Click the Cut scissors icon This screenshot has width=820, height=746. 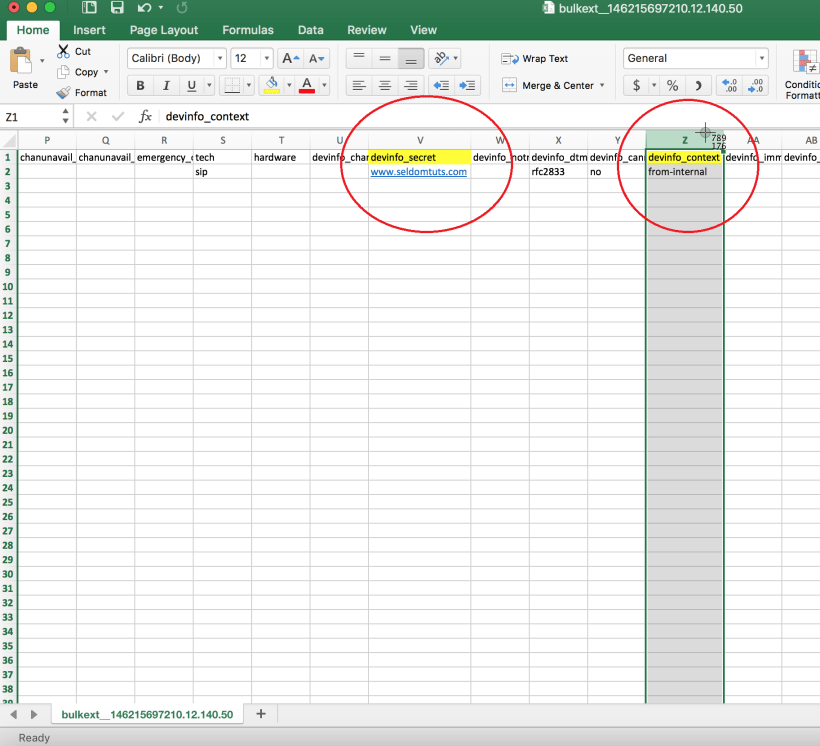point(63,51)
